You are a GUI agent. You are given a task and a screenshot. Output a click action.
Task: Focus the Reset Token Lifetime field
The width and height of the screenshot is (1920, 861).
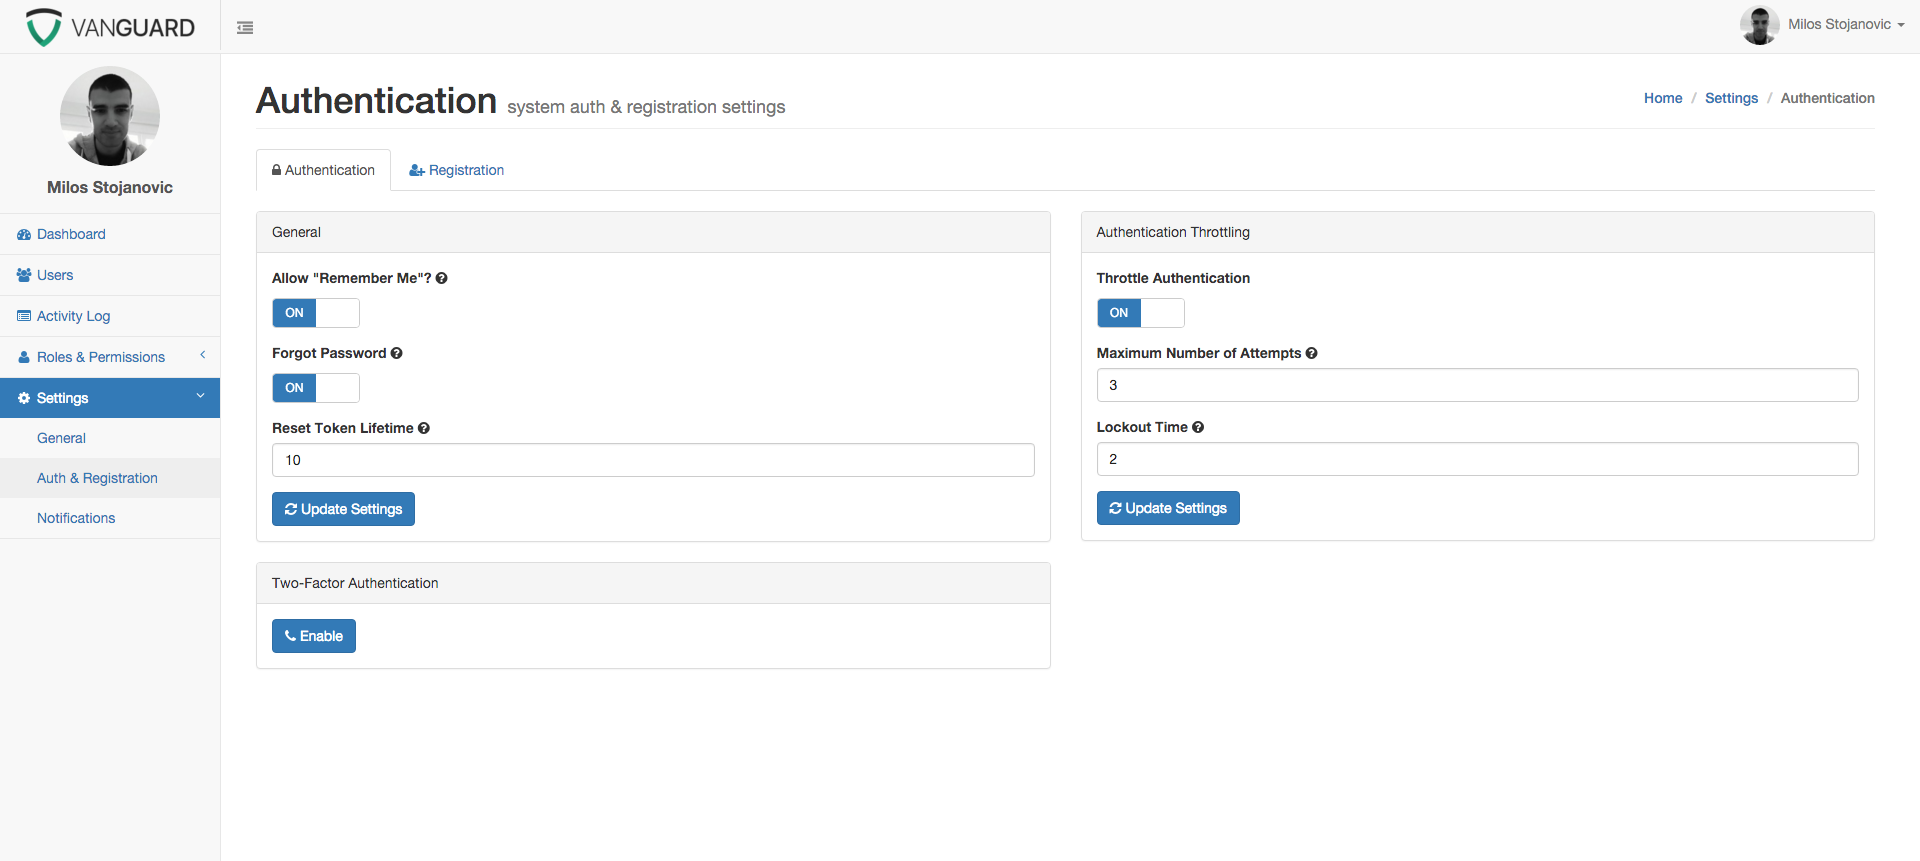click(653, 460)
